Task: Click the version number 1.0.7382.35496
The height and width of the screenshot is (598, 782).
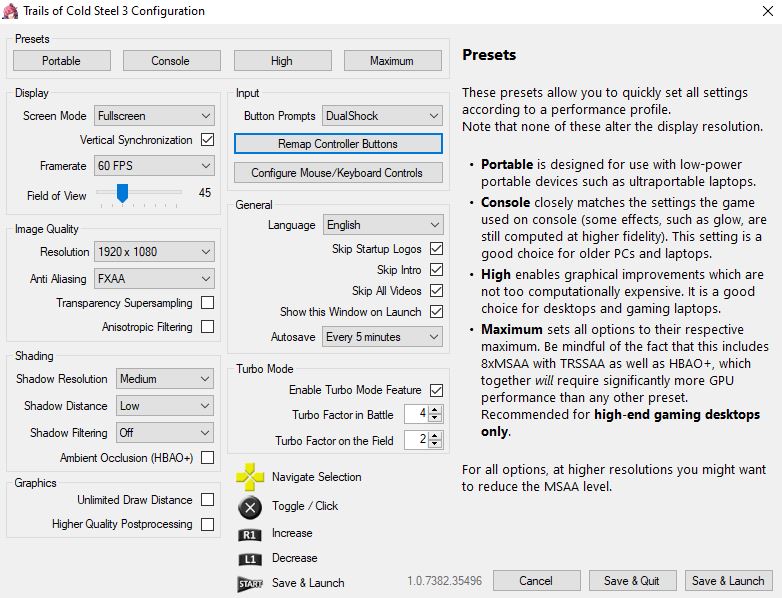Action: pyautogui.click(x=445, y=581)
